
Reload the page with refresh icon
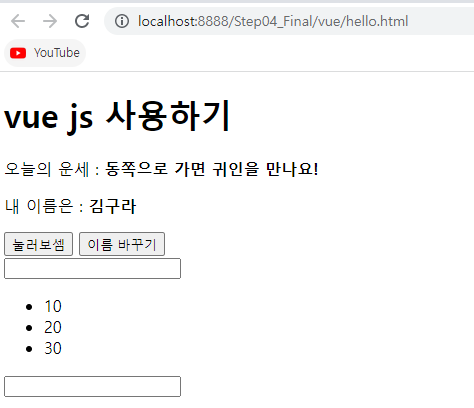pyautogui.click(x=82, y=21)
